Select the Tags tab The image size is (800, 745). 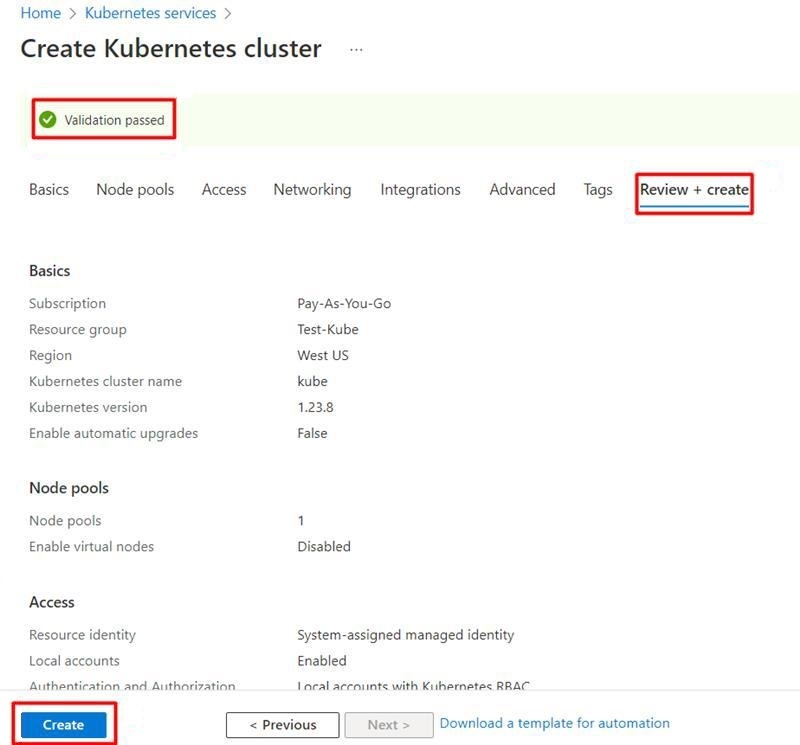[598, 189]
